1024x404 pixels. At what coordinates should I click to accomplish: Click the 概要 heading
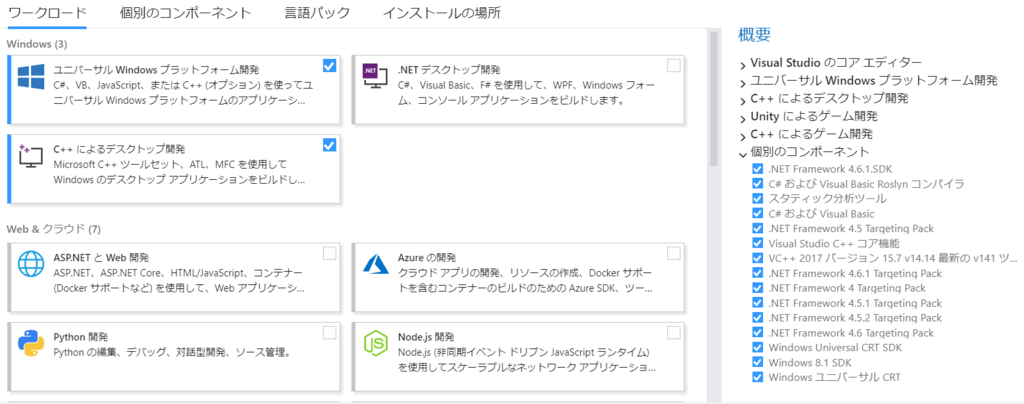pos(754,35)
